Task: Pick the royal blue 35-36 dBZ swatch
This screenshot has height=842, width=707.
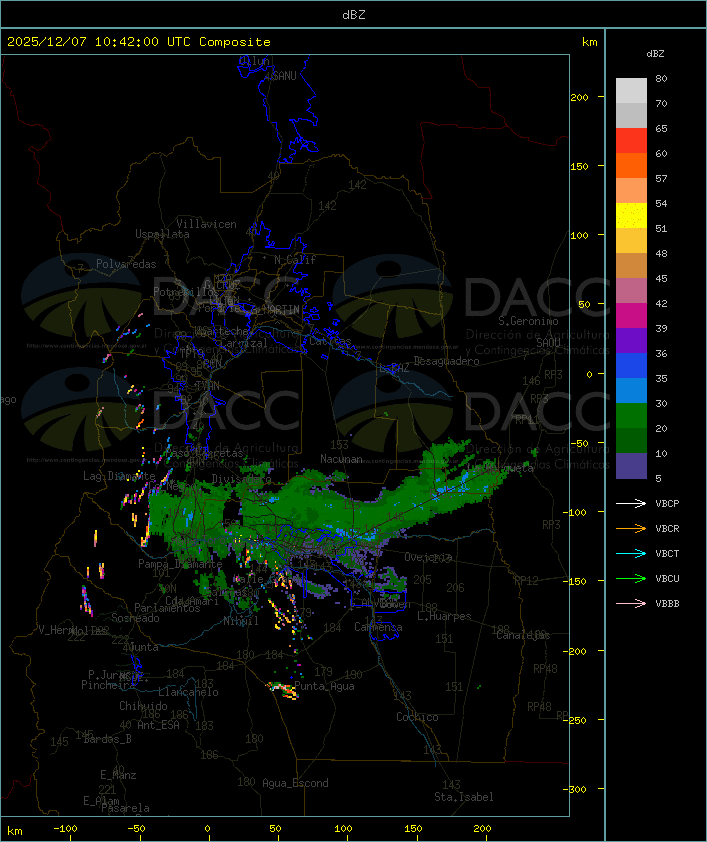Action: [631, 365]
